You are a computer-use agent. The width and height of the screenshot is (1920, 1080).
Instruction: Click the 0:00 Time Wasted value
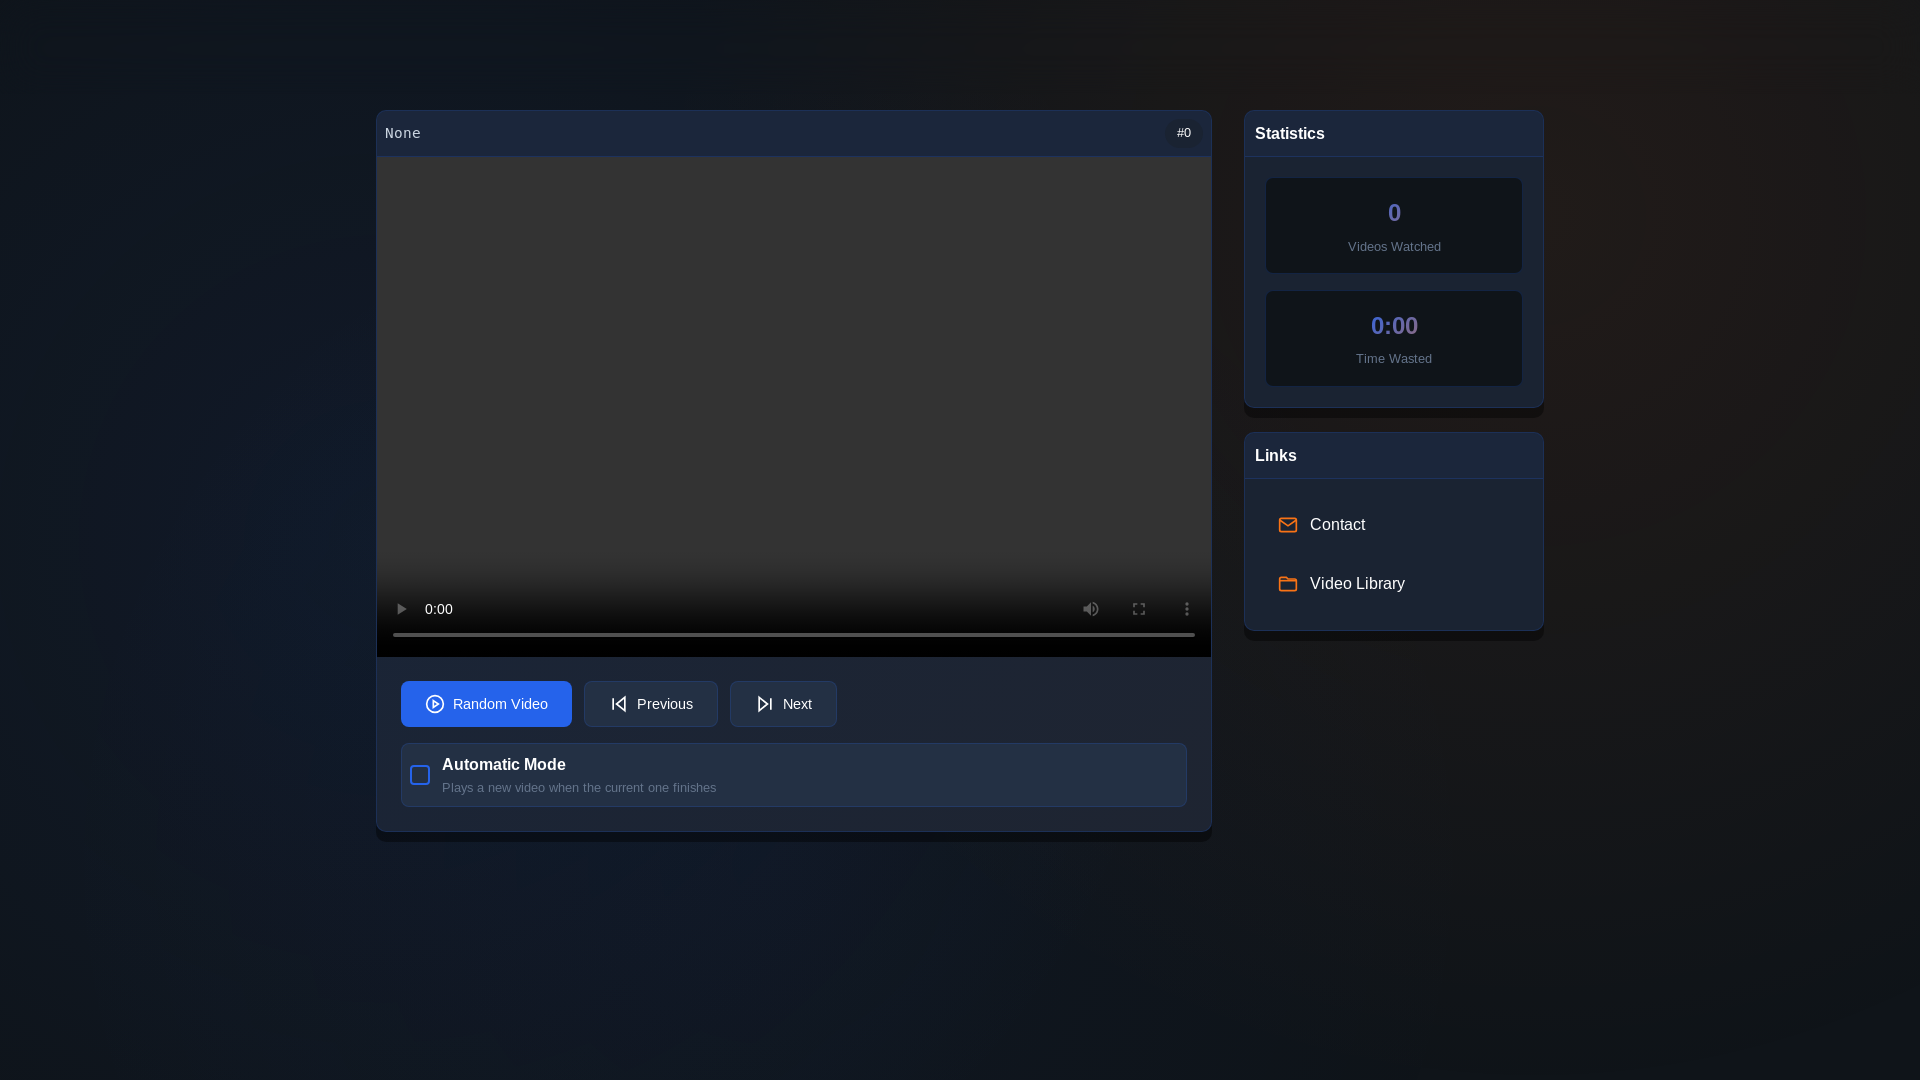click(1393, 326)
